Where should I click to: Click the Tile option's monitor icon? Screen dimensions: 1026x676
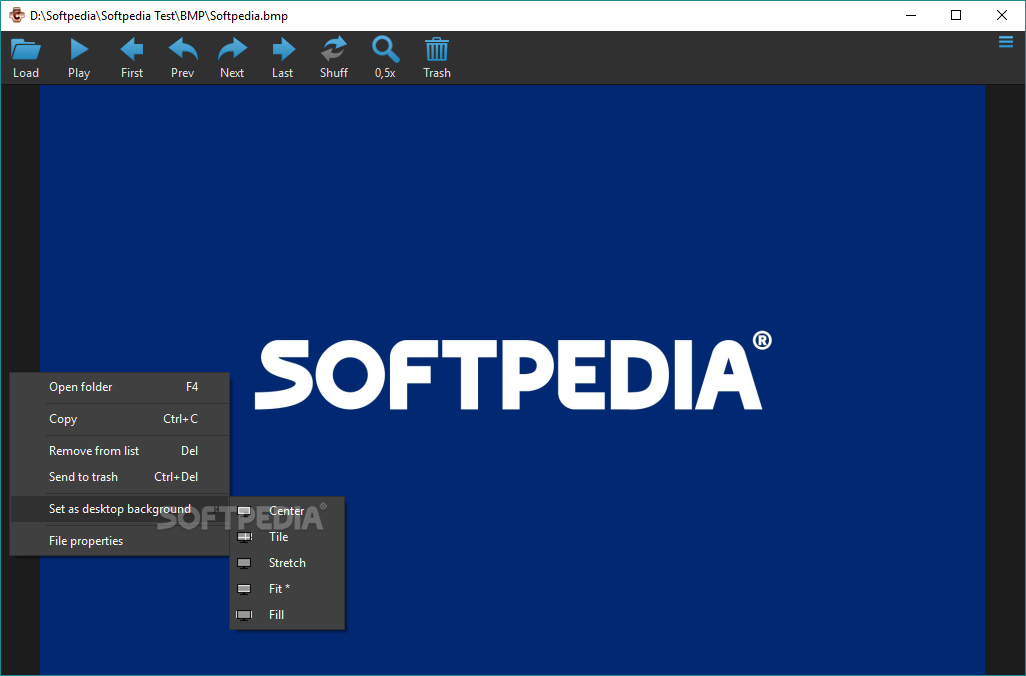pos(244,537)
